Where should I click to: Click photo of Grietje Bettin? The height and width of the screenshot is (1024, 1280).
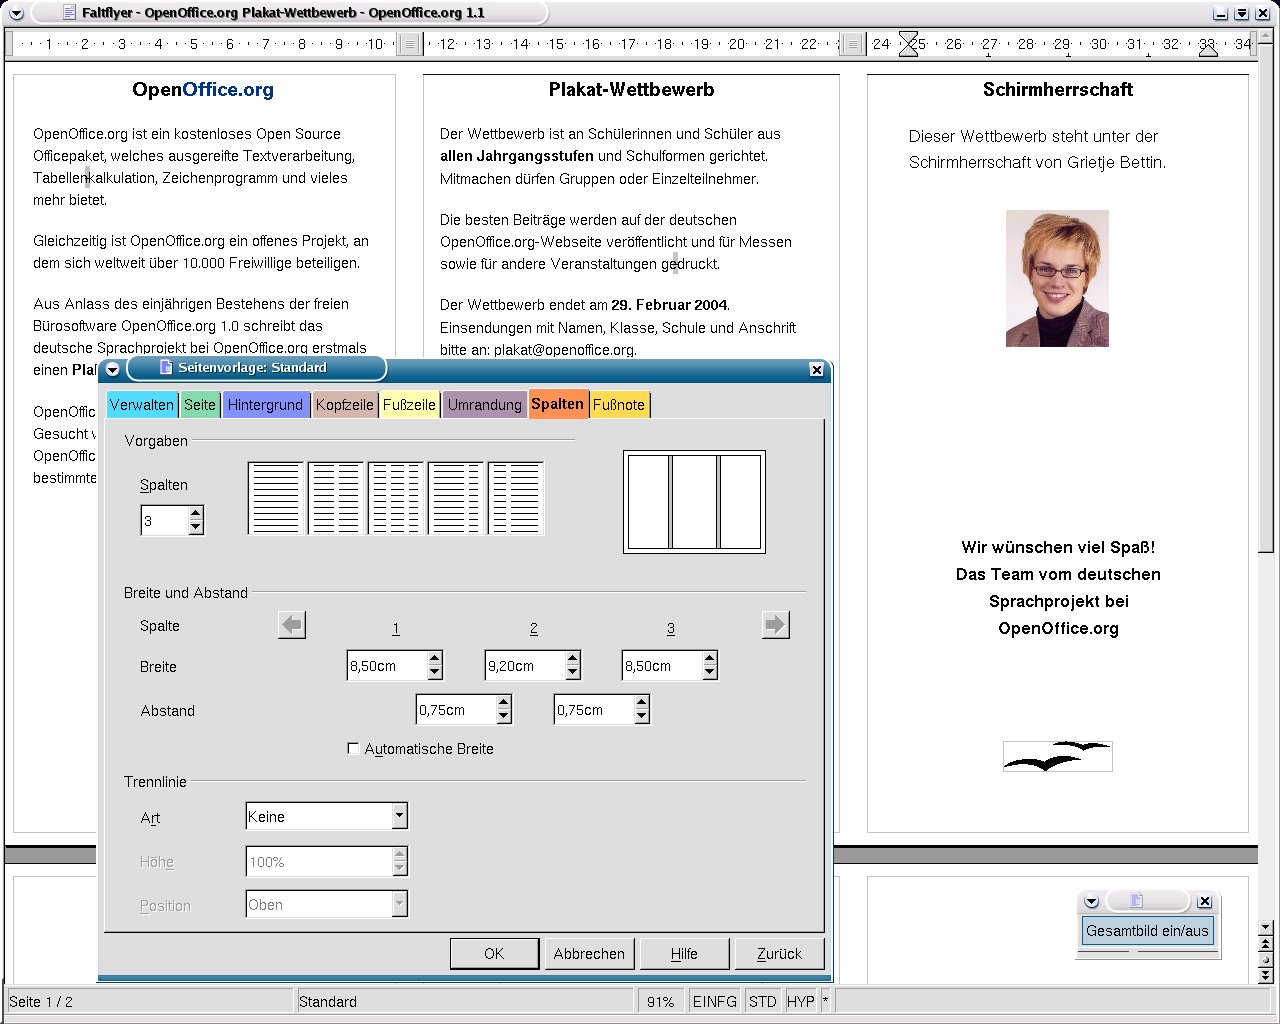[1057, 279]
